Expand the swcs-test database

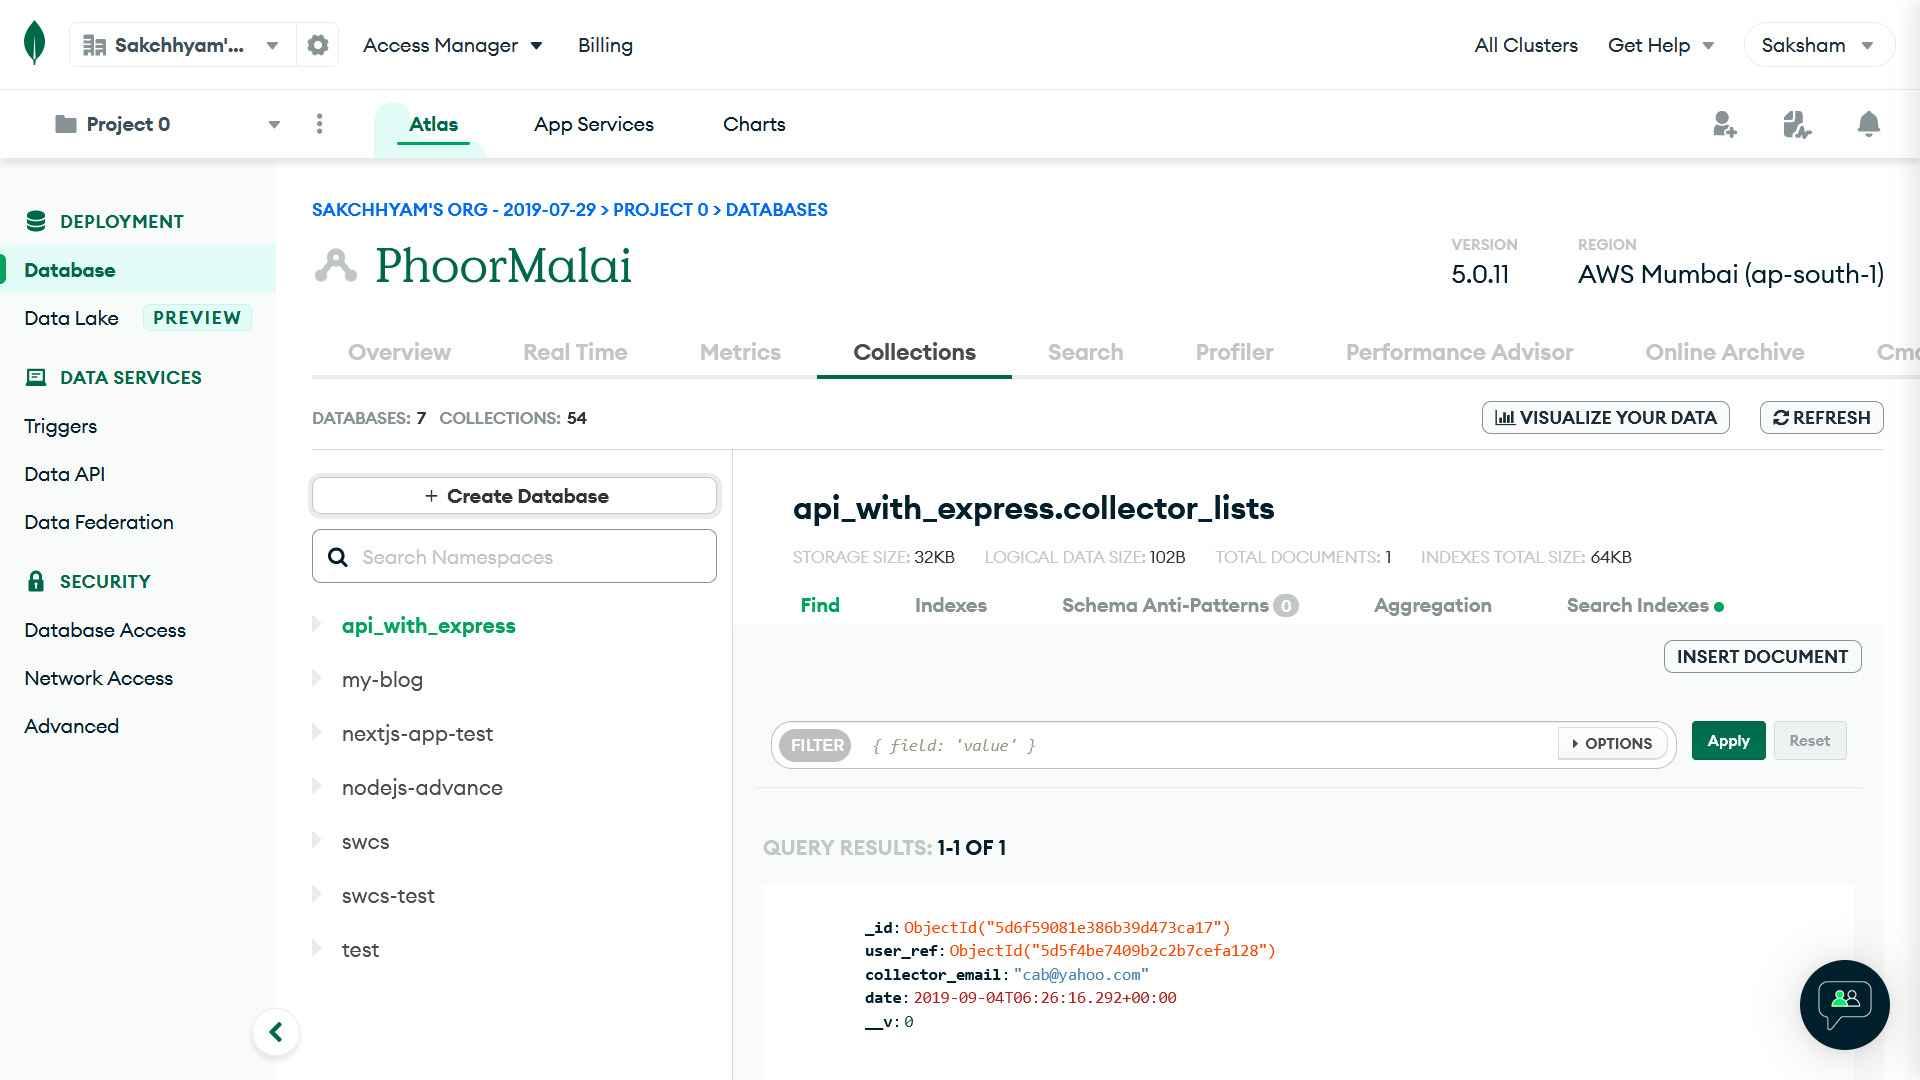click(317, 895)
